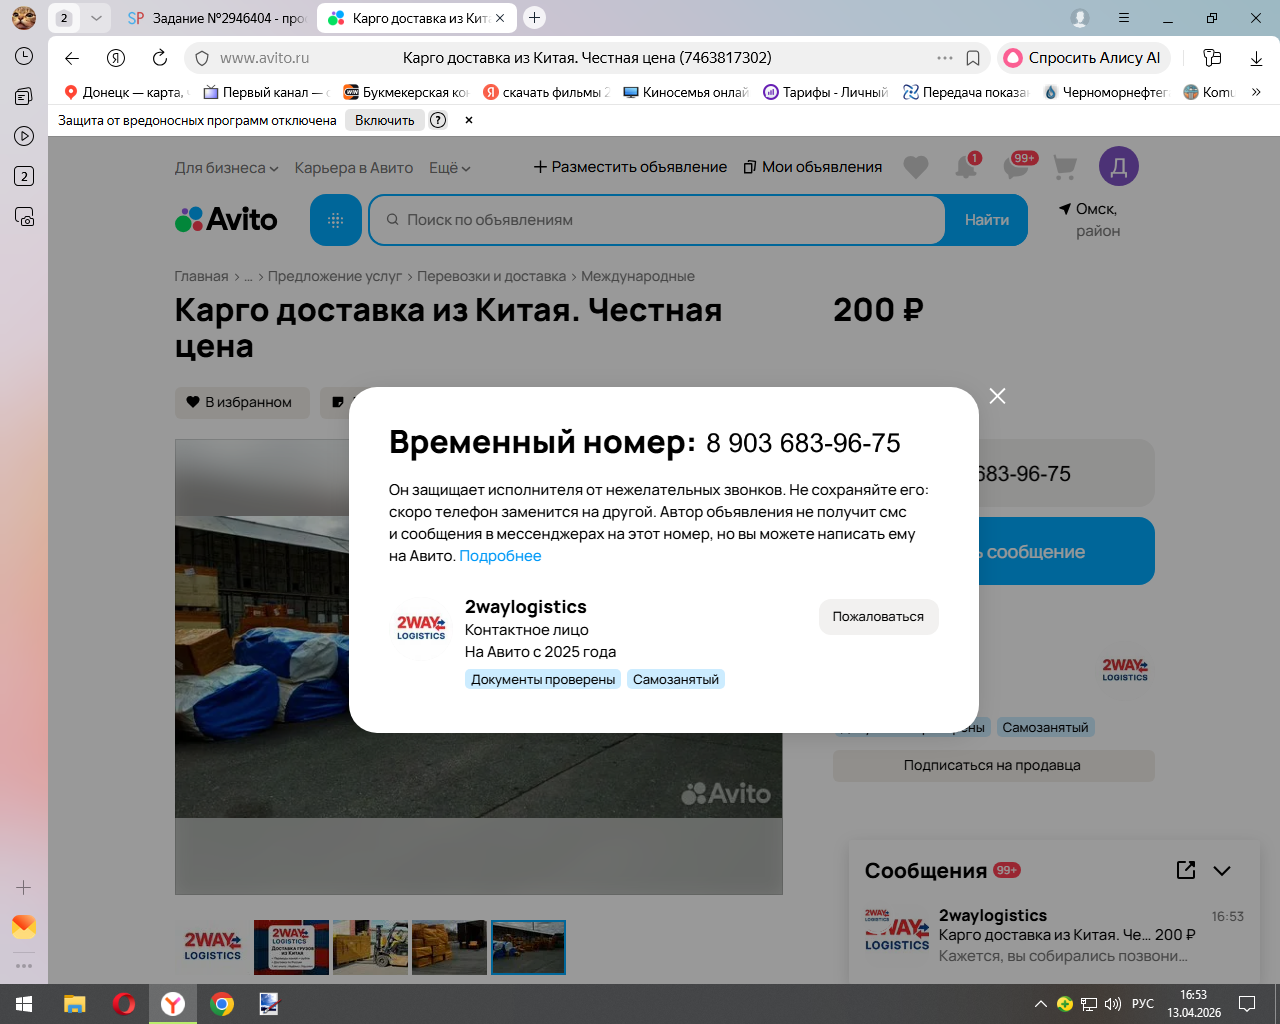This screenshot has width=1280, height=1024.
Task: Open the all categories button
Action: (x=336, y=220)
